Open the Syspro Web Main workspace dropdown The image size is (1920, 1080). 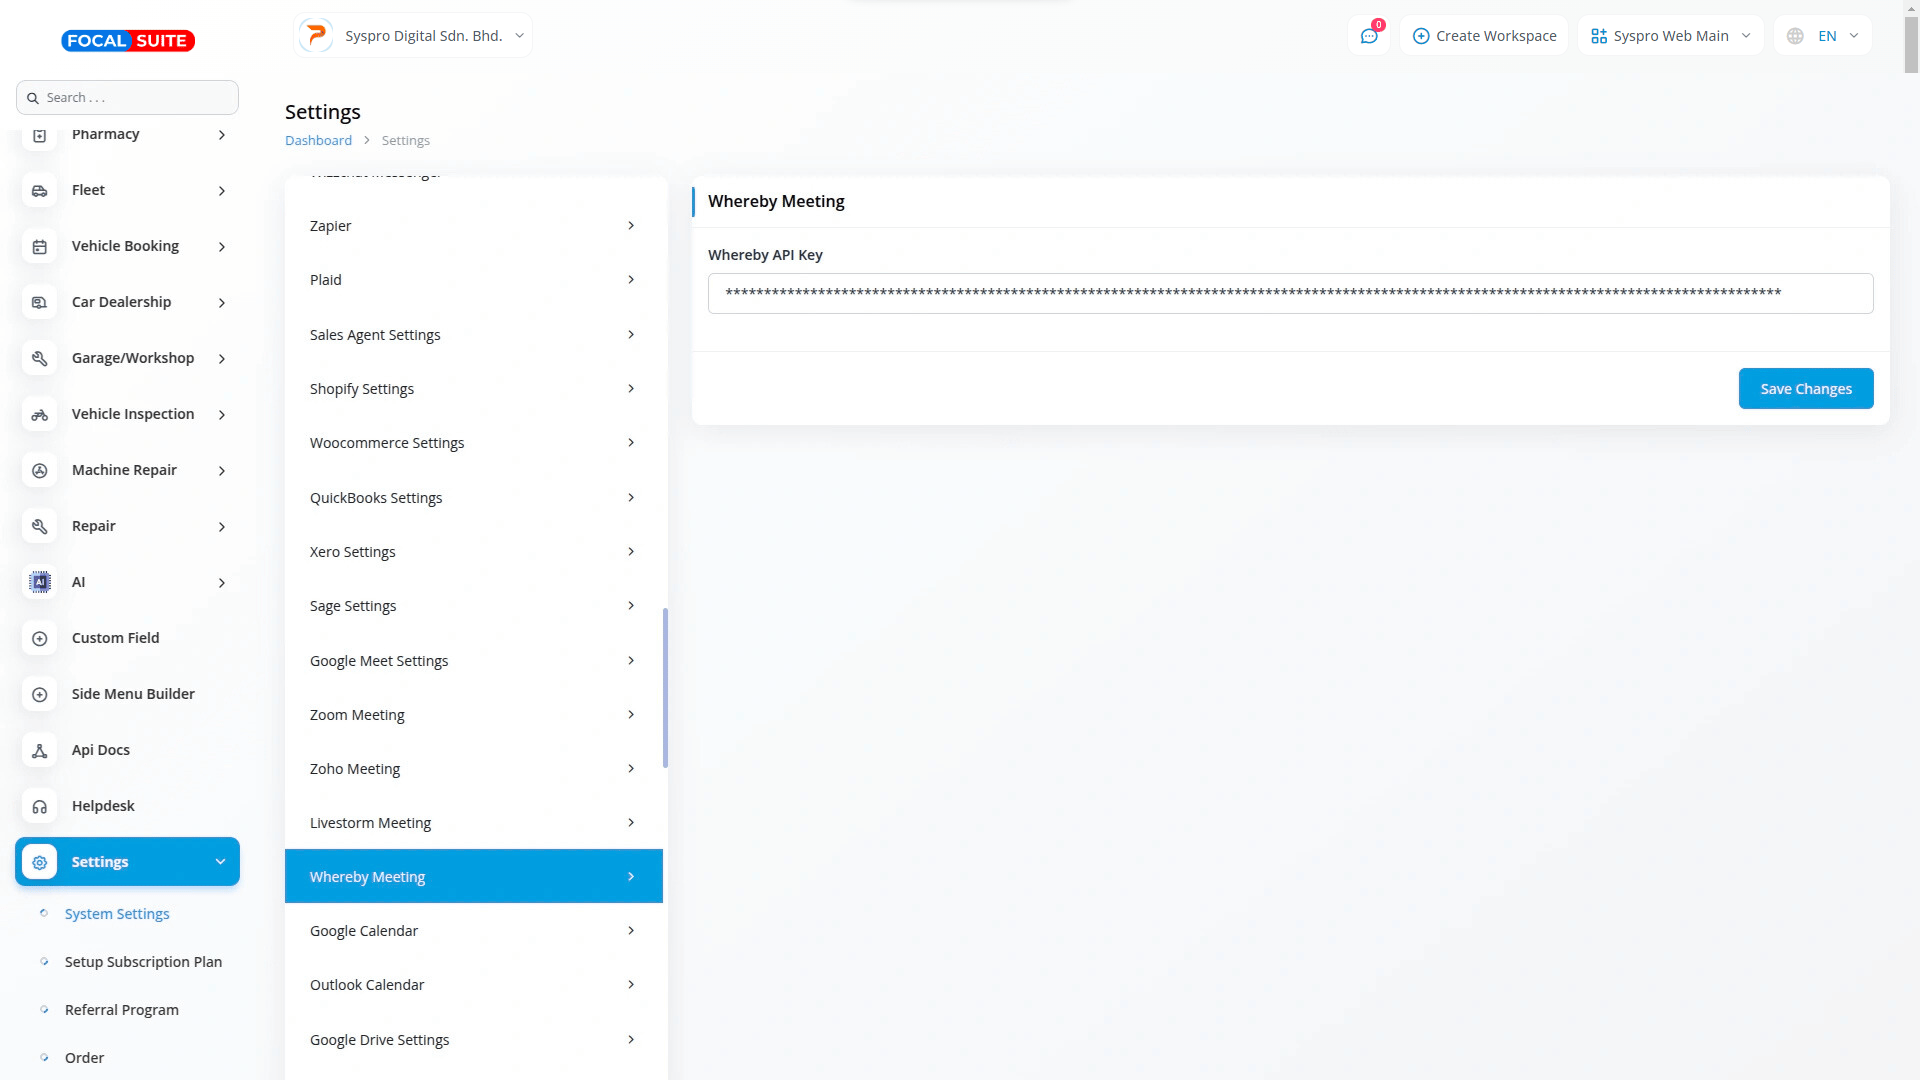(1670, 36)
